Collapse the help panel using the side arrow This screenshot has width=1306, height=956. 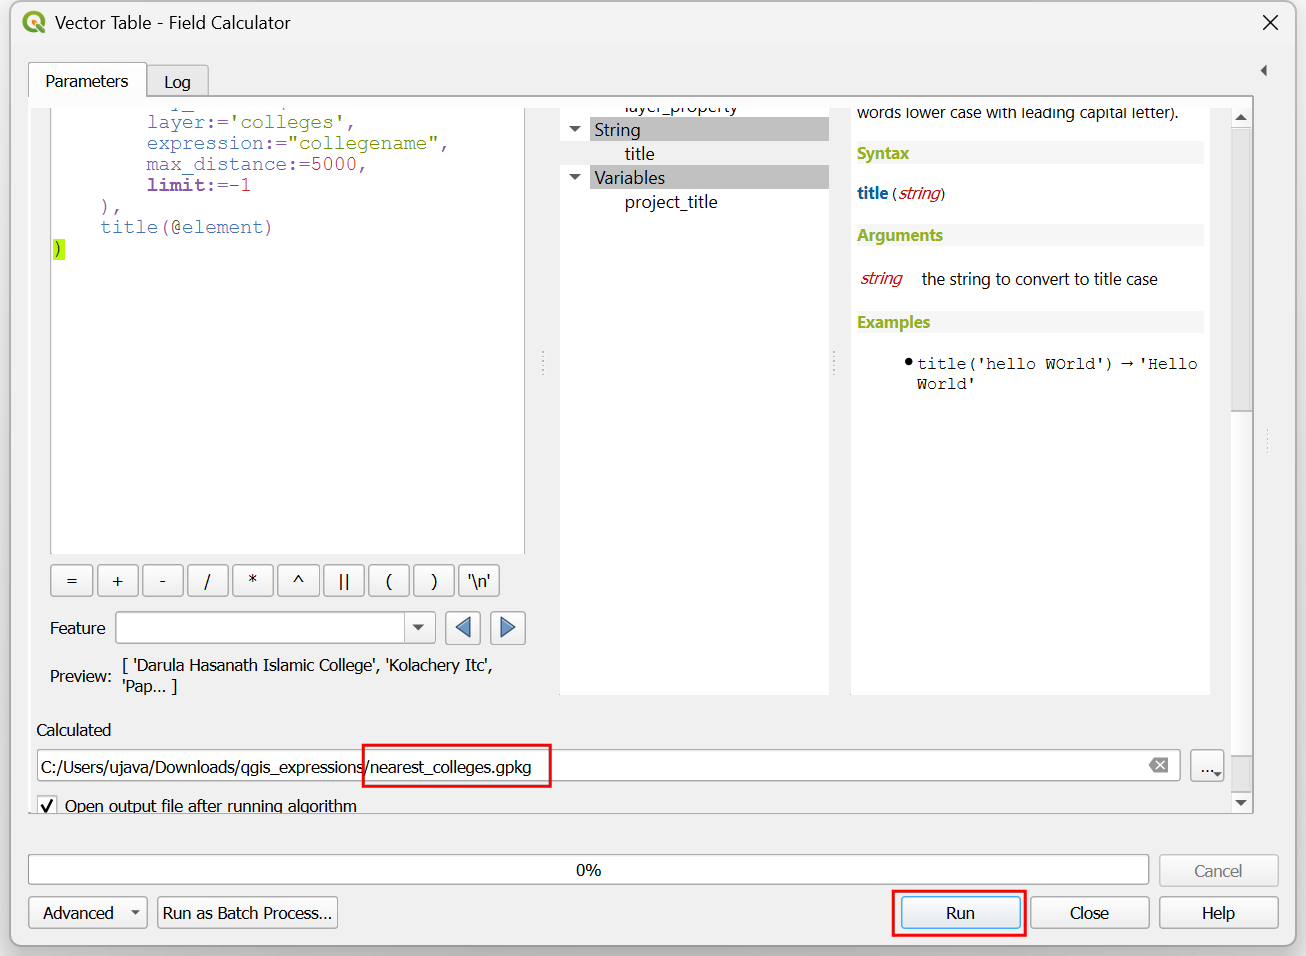(x=1264, y=71)
